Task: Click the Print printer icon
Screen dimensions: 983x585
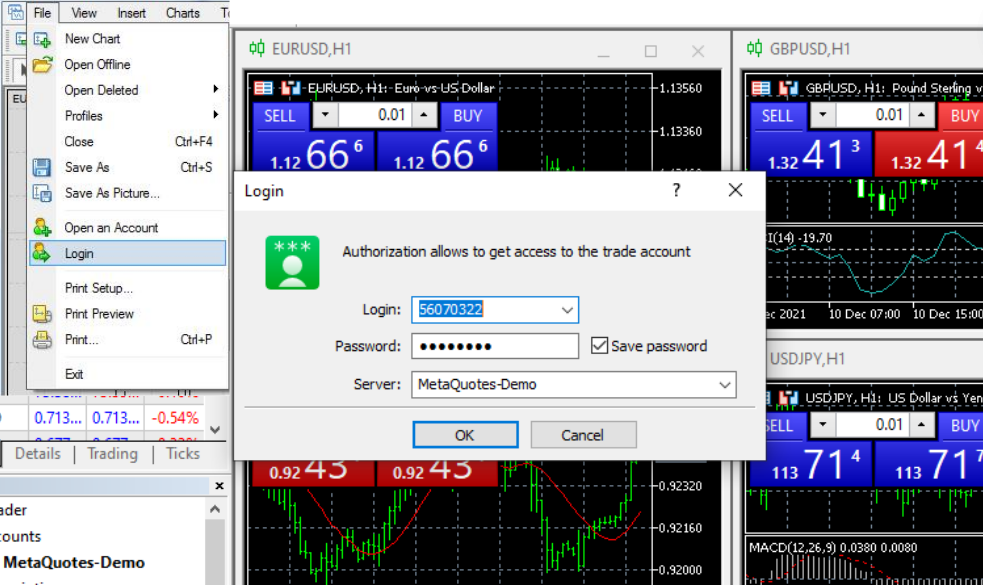Action: [42, 340]
